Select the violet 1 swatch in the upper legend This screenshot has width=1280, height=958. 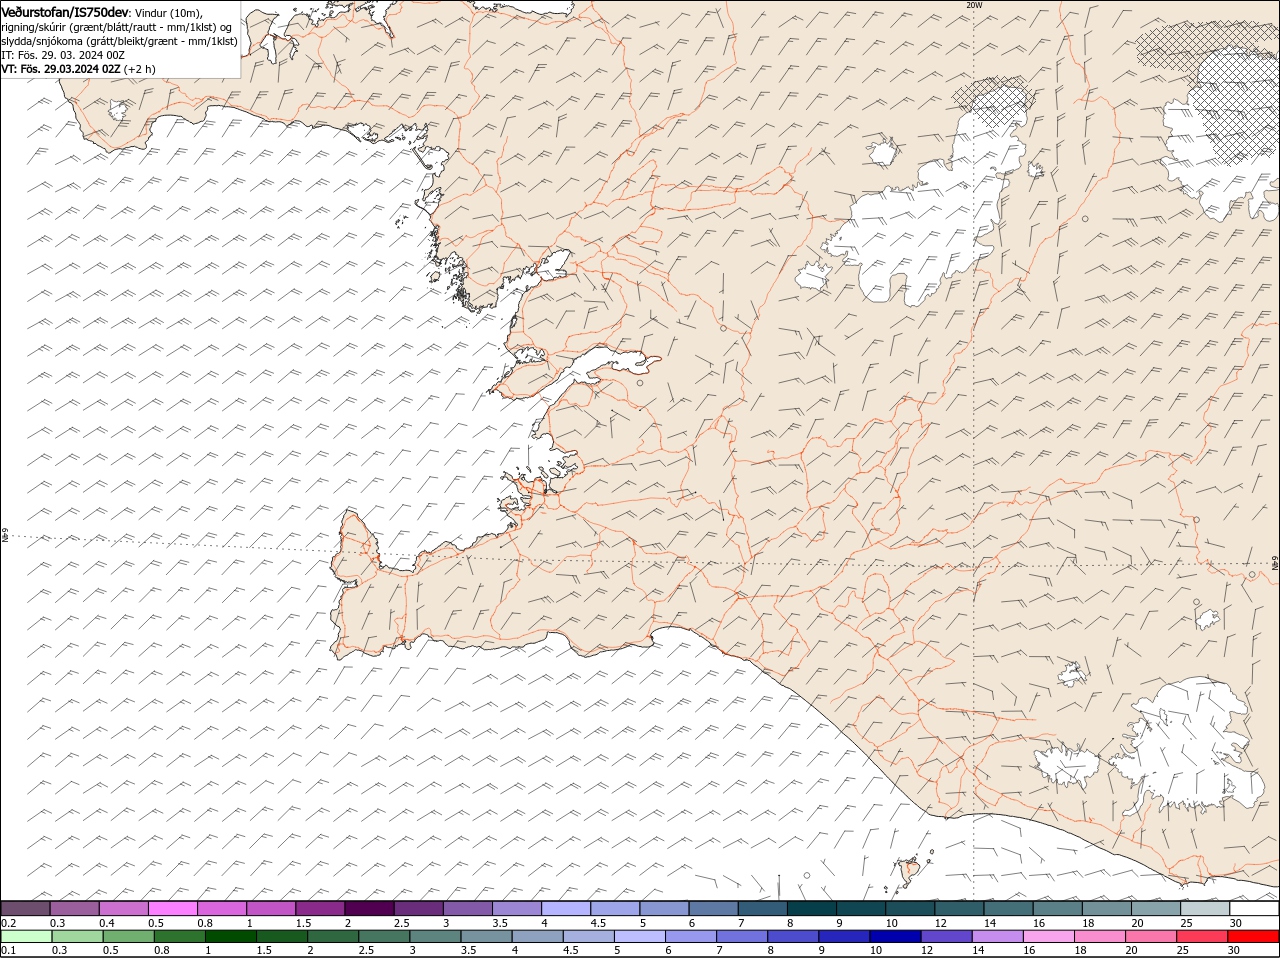tap(270, 908)
